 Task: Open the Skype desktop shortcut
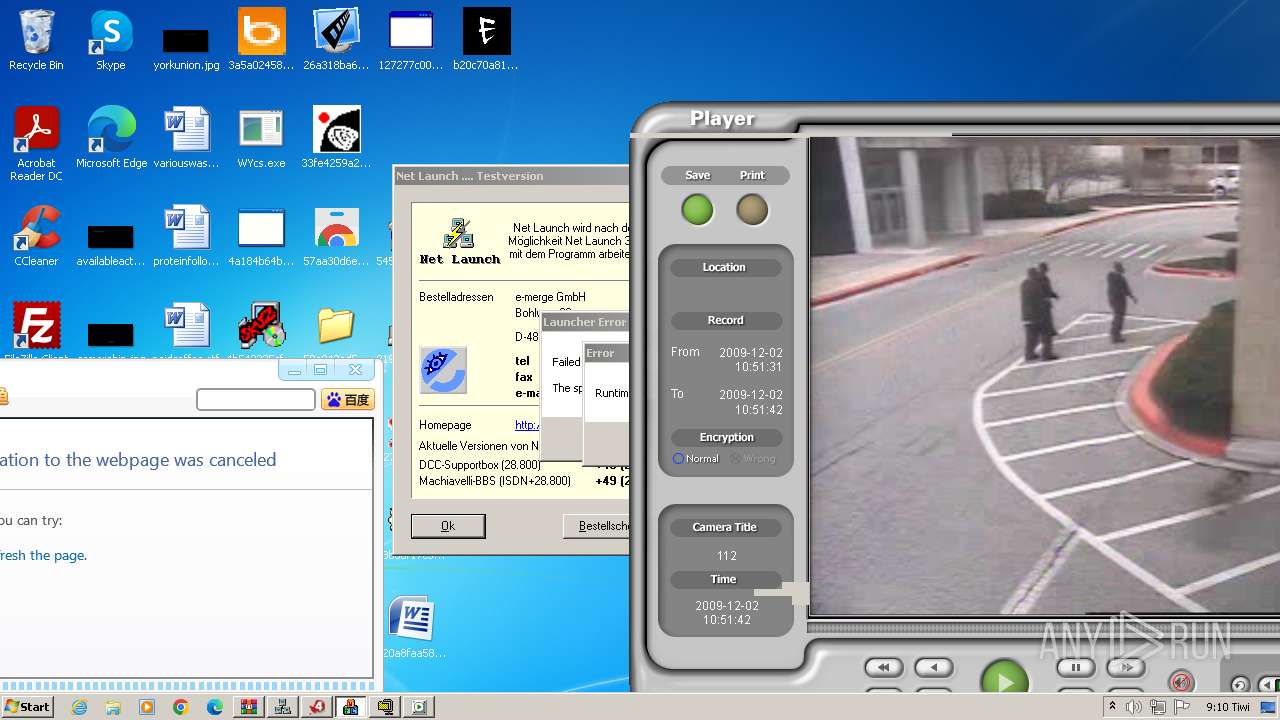[x=111, y=40]
